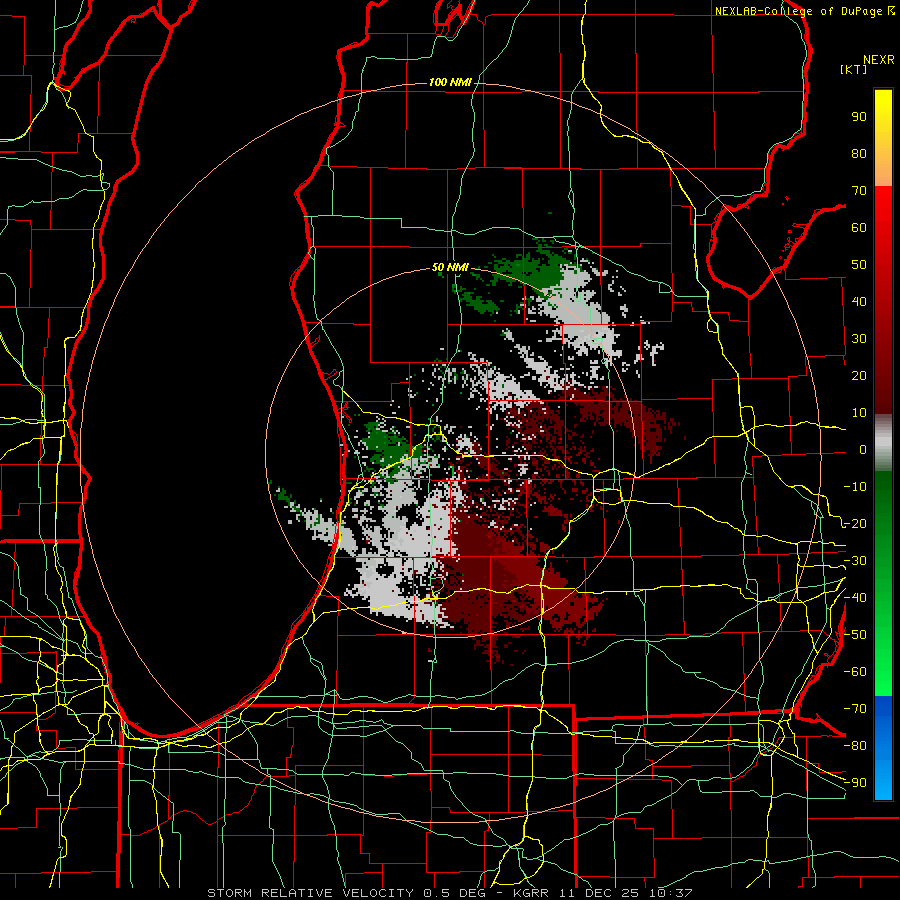Click the NEXR label above the color scale
The width and height of the screenshot is (900, 900).
point(879,60)
